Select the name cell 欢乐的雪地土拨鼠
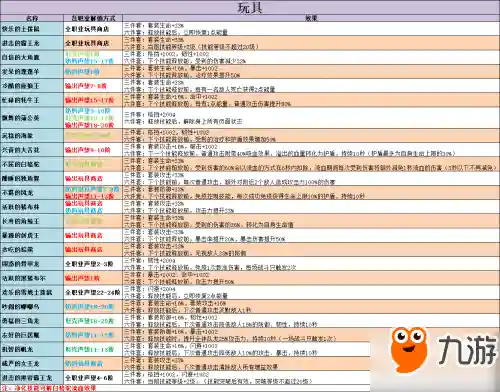 pos(32,293)
